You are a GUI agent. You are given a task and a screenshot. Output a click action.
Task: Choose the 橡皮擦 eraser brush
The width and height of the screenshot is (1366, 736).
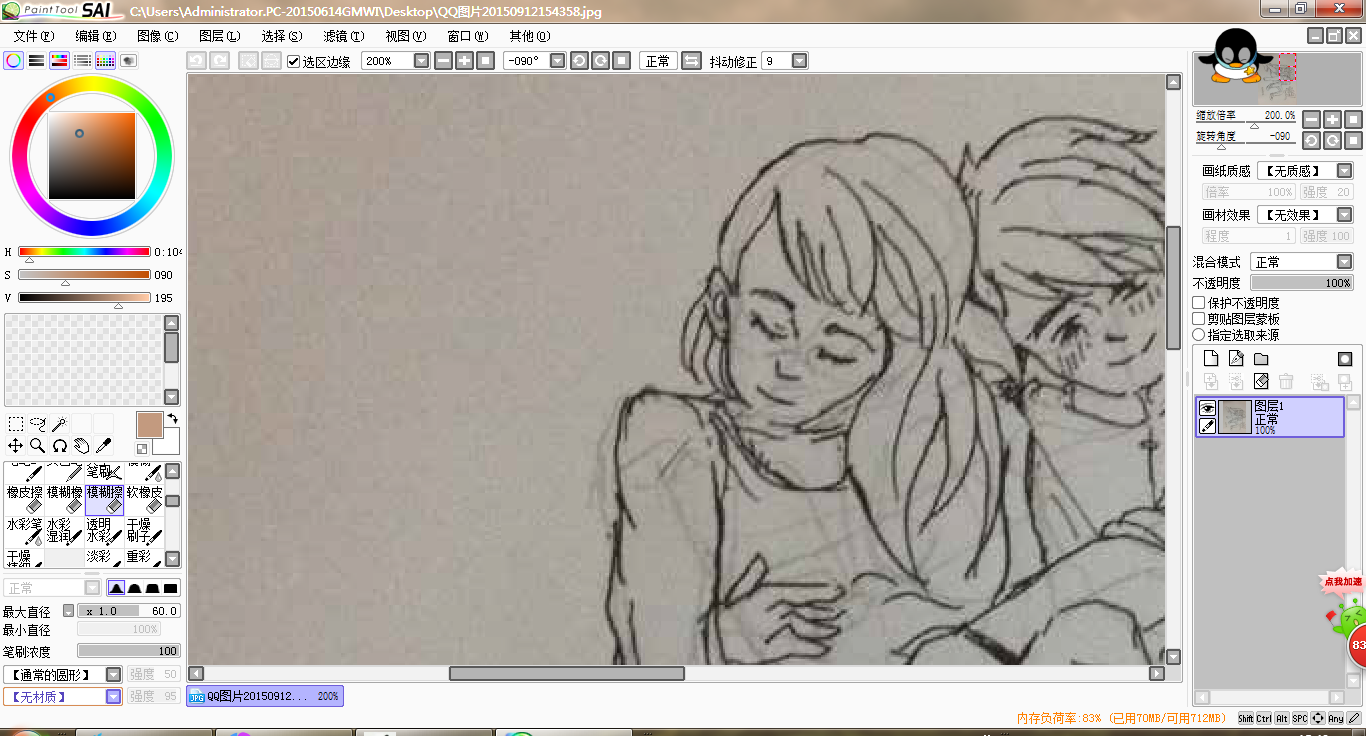[25, 499]
